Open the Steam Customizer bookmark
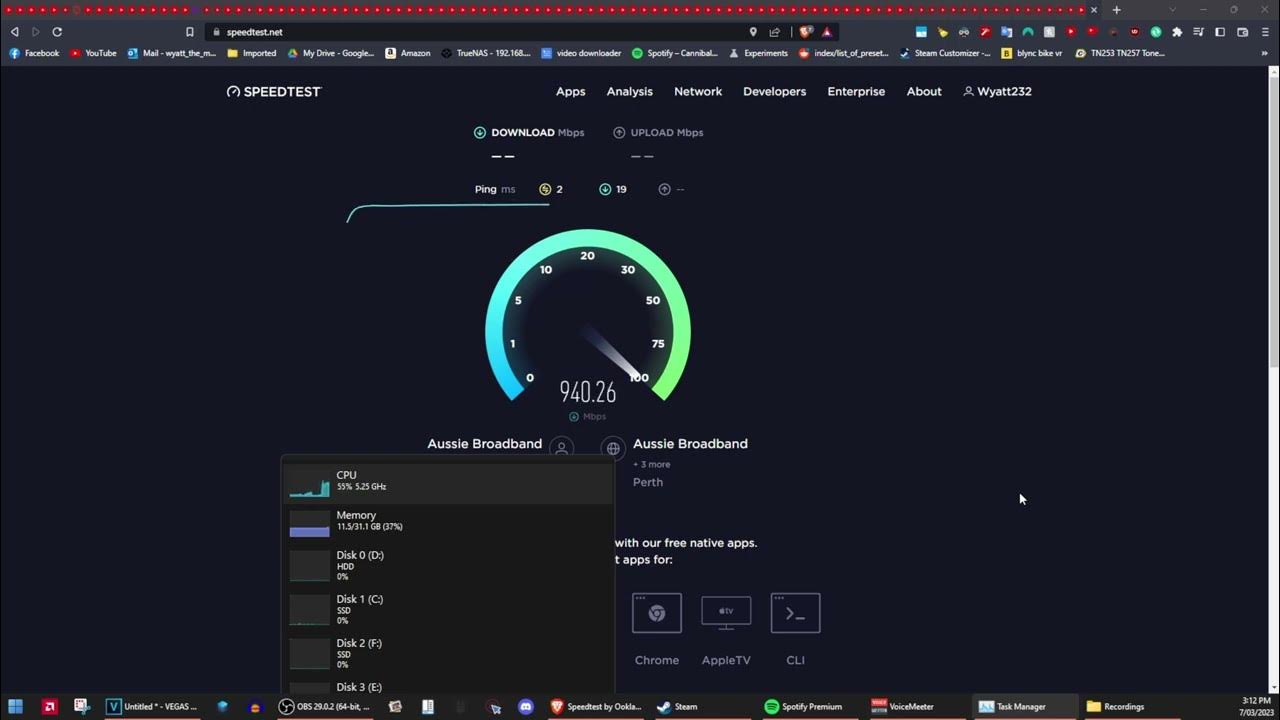Image resolution: width=1280 pixels, height=720 pixels. pyautogui.click(x=945, y=53)
